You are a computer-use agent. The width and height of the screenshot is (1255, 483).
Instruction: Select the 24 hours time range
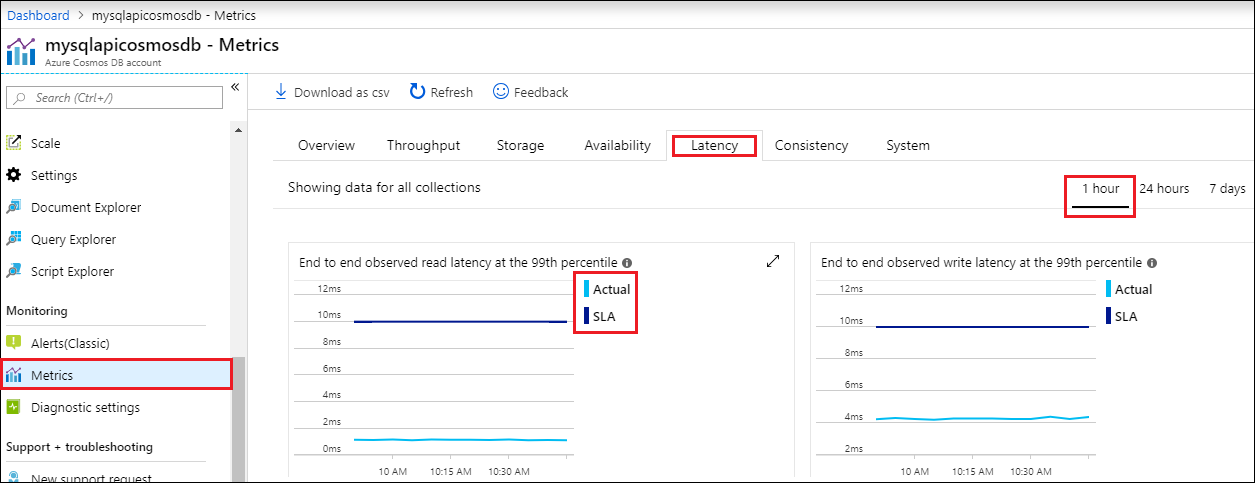[1164, 188]
